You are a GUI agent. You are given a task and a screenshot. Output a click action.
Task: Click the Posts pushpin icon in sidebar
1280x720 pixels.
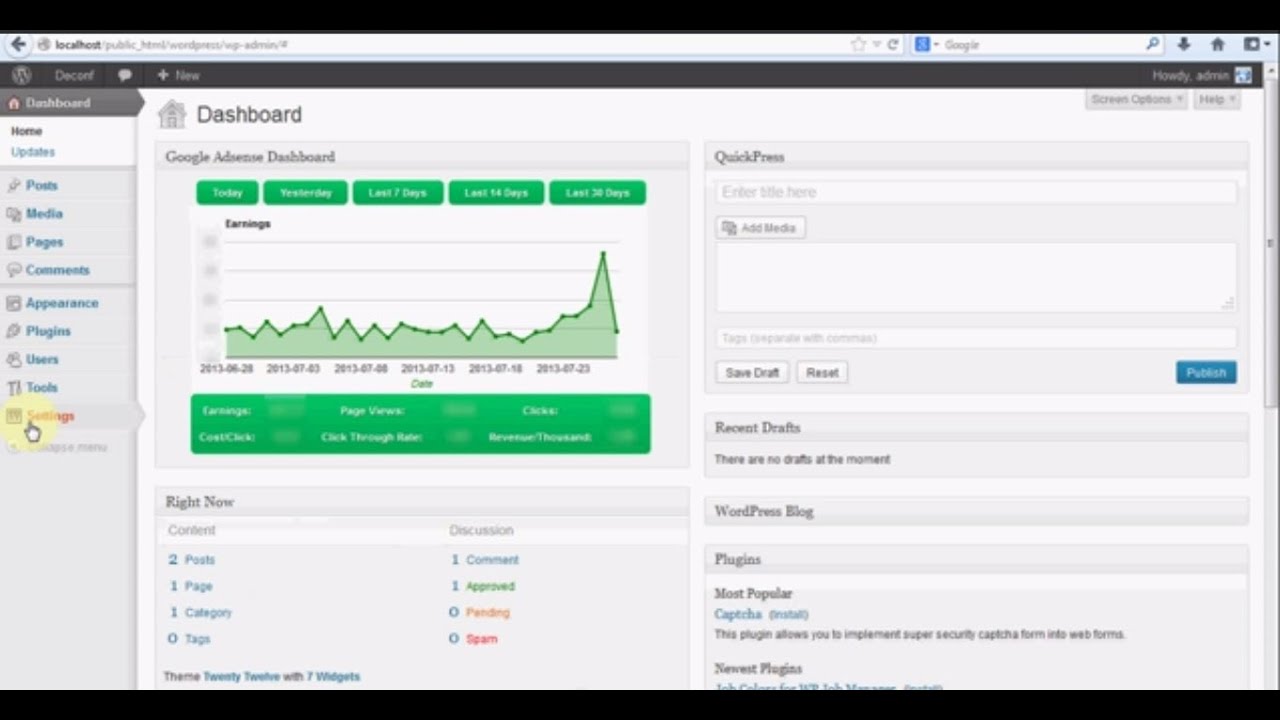pyautogui.click(x=14, y=185)
